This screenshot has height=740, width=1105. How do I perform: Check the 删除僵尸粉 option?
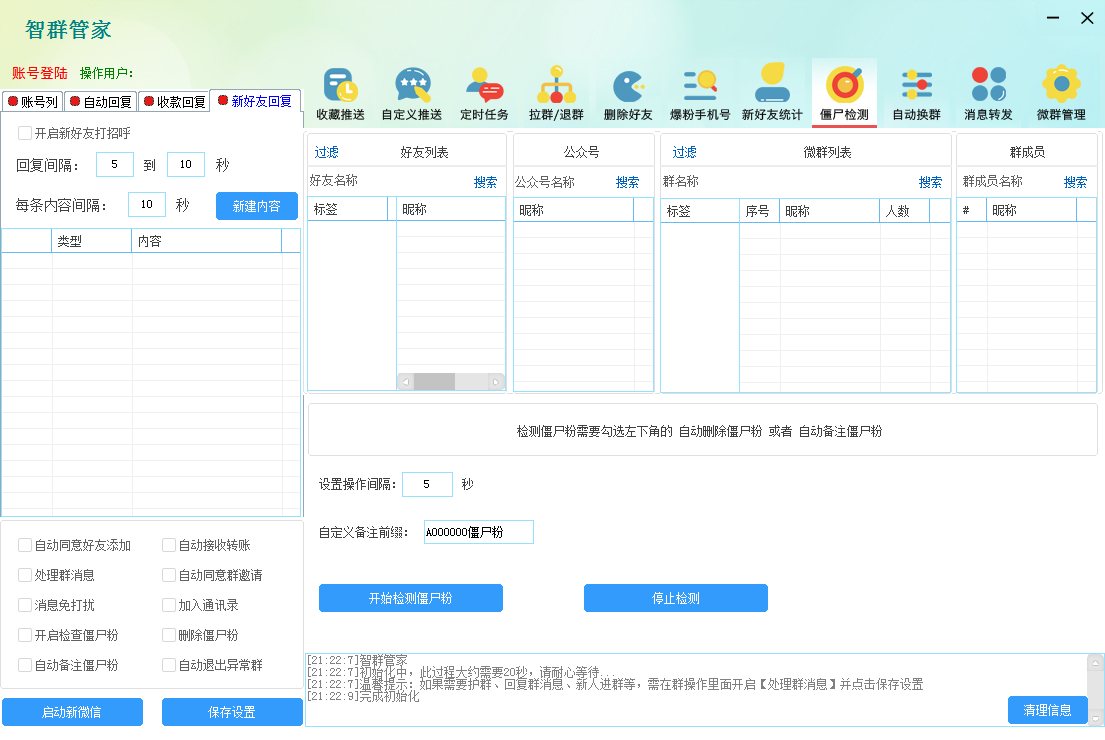click(x=169, y=635)
